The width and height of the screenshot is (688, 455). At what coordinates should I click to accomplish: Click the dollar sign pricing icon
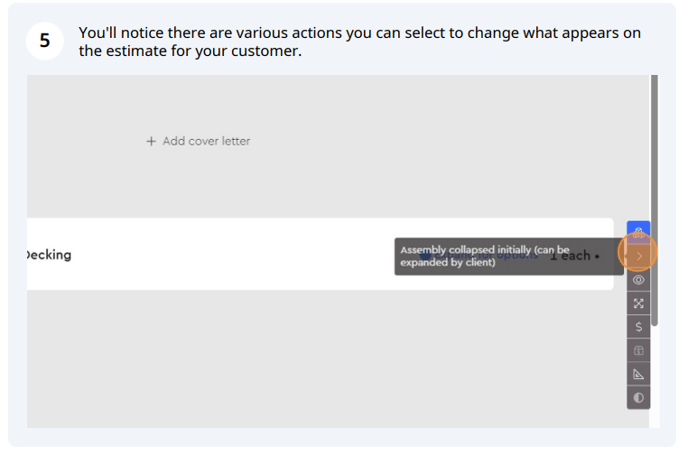(x=638, y=327)
